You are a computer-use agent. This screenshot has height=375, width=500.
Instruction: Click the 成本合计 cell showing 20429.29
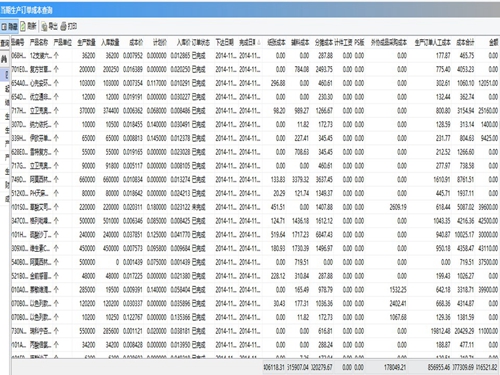pos(465,331)
